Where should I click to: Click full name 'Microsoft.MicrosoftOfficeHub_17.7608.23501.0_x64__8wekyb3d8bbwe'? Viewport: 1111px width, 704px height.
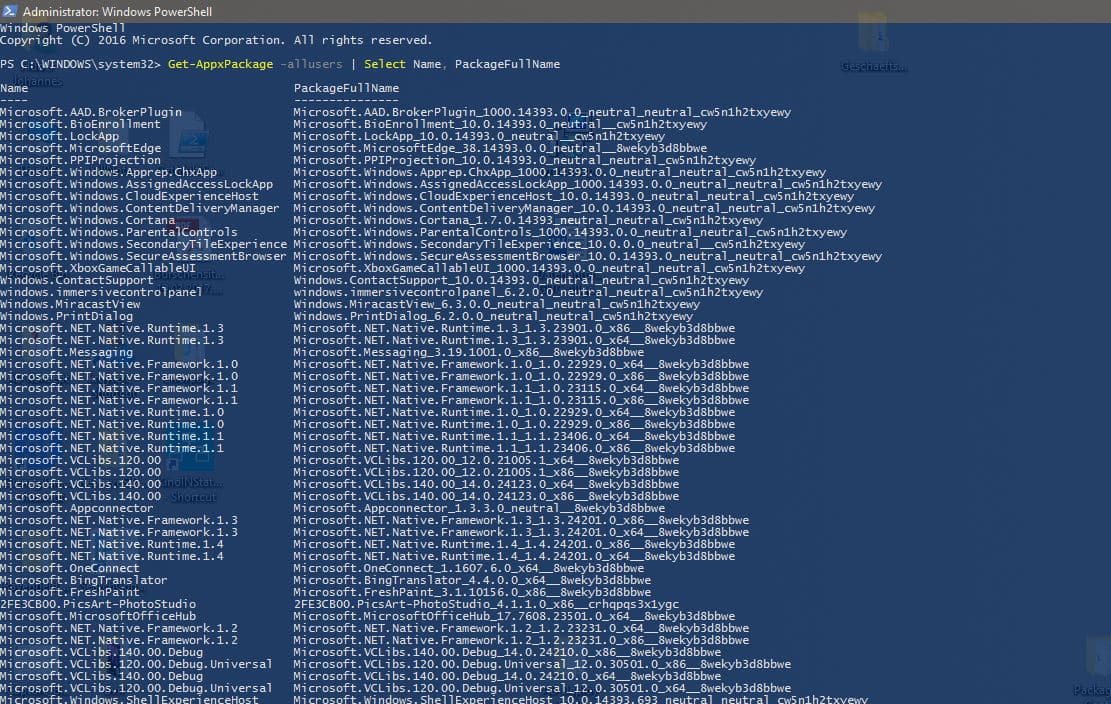tap(514, 616)
